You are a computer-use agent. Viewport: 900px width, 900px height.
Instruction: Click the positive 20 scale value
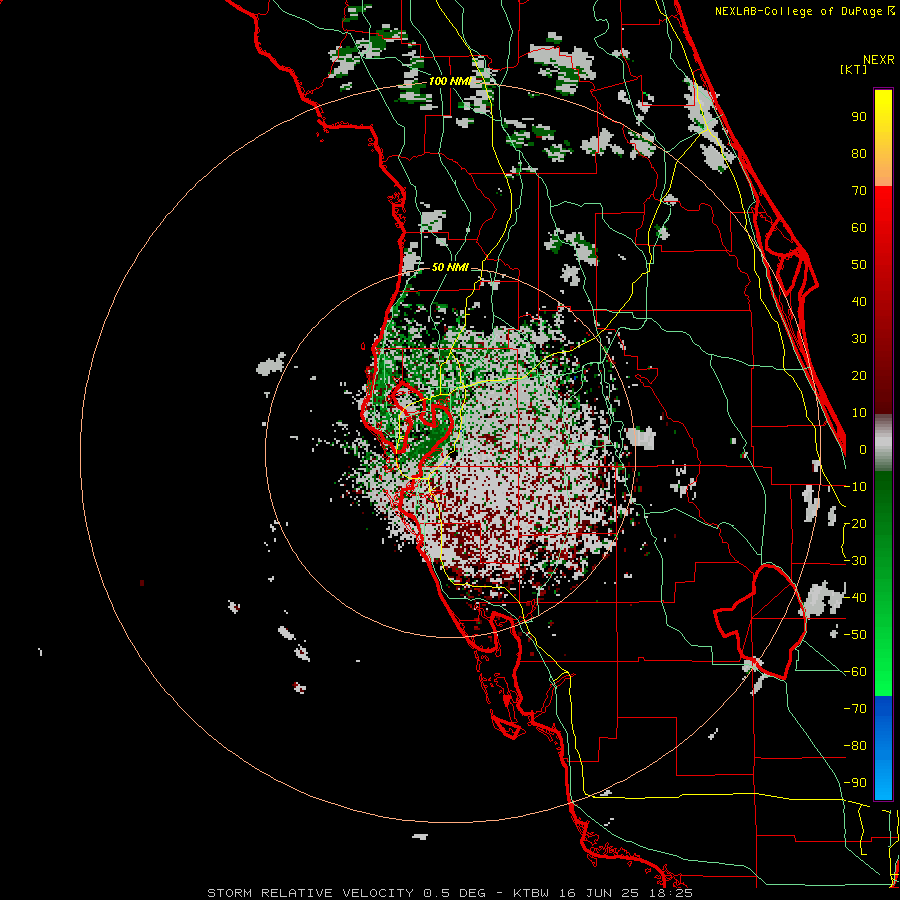tap(859, 375)
